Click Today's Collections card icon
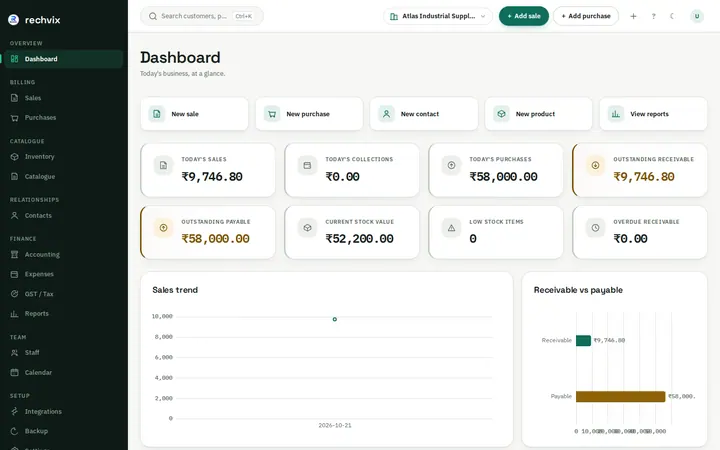720x450 pixels. [x=307, y=165]
